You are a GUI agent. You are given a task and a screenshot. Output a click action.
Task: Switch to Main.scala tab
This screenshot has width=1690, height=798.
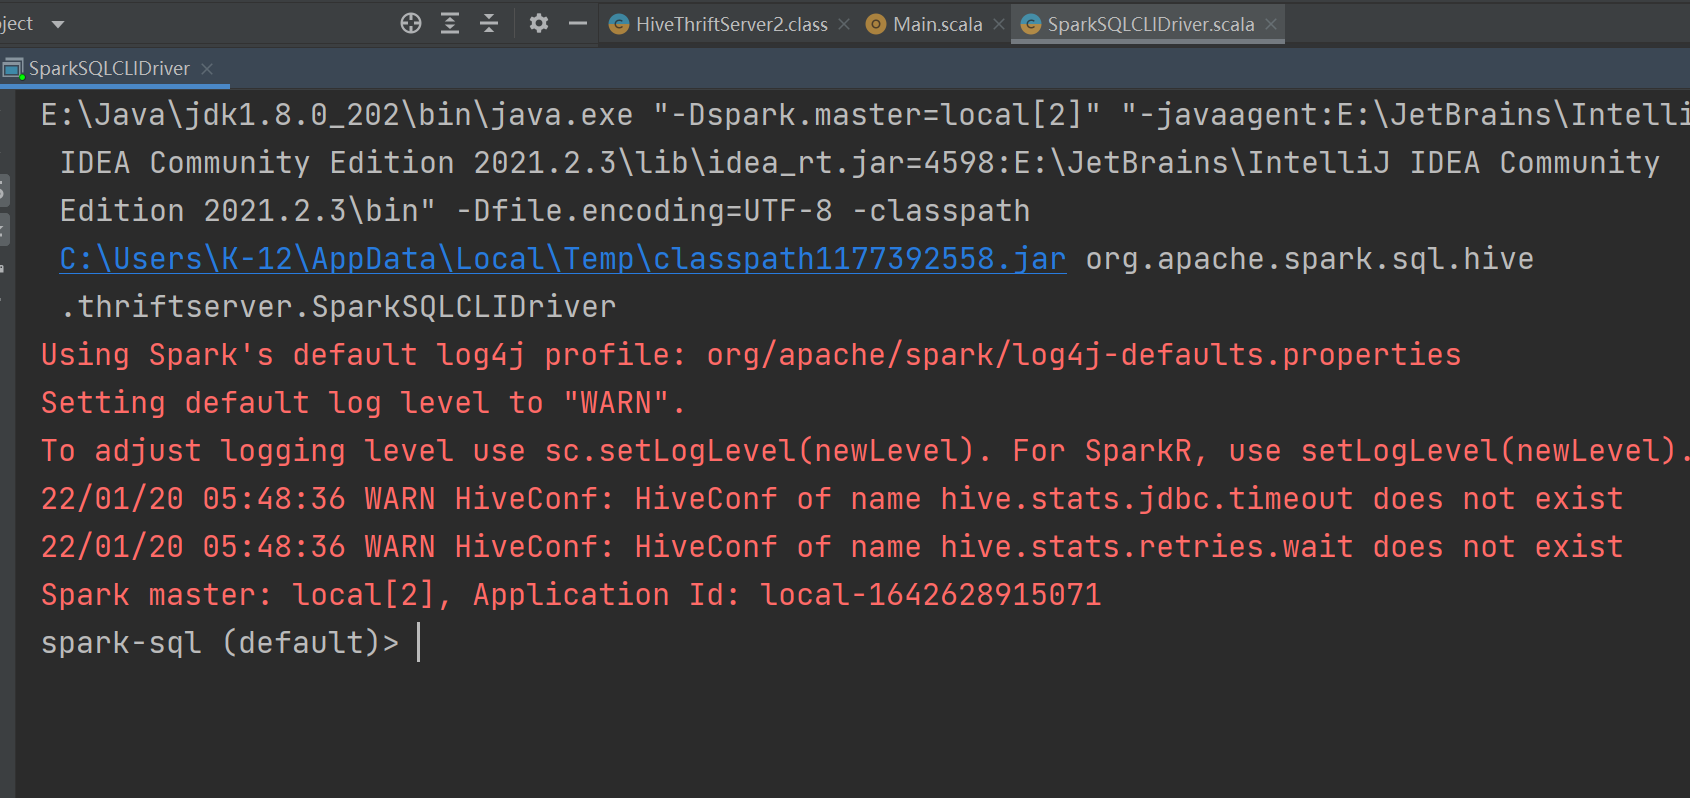(x=937, y=24)
